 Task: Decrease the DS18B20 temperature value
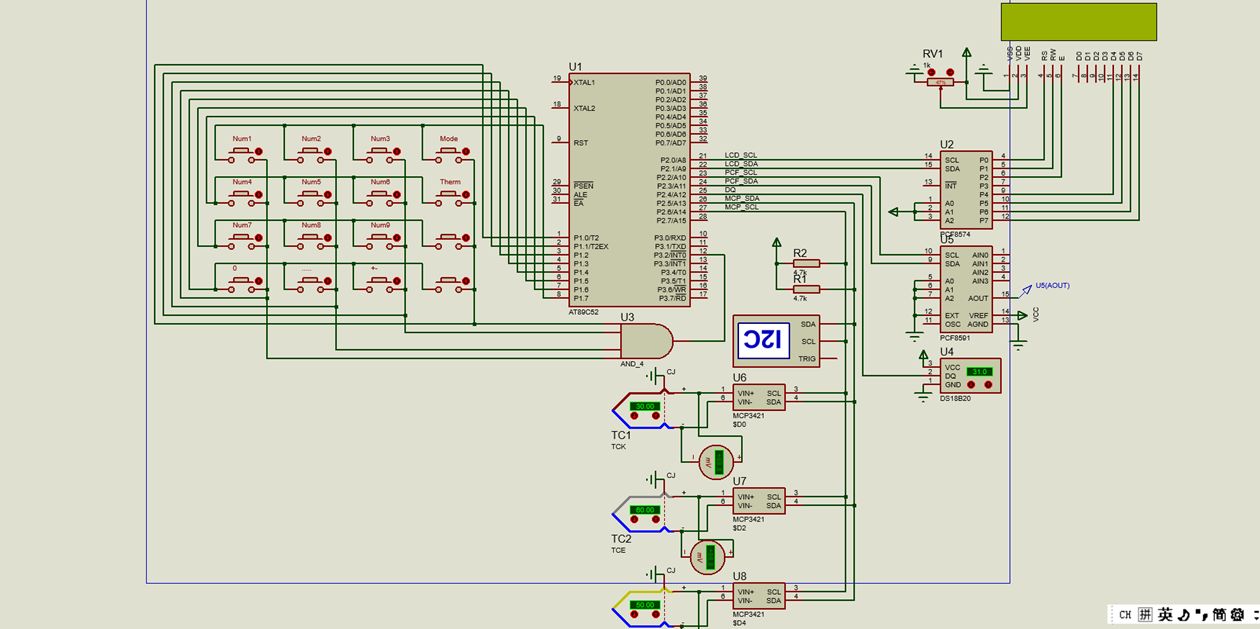click(972, 383)
